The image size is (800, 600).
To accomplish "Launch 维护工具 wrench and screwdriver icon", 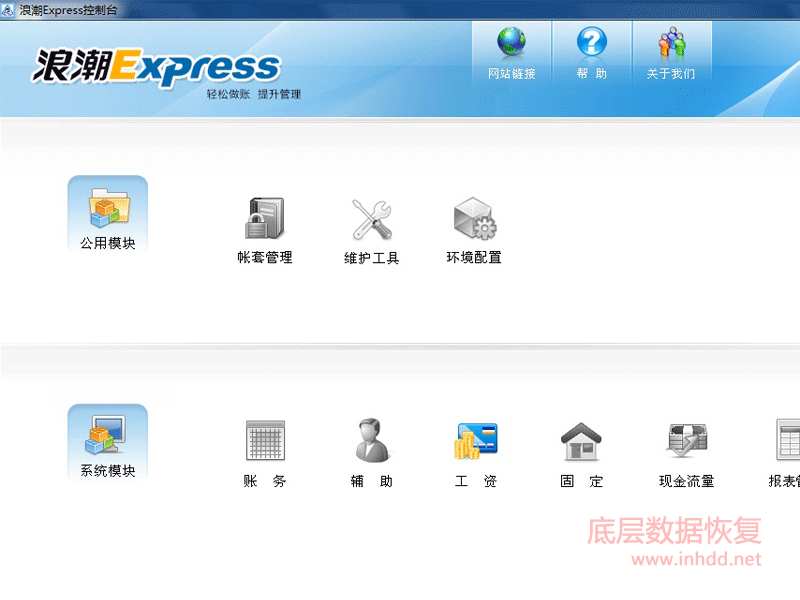I will click(x=372, y=219).
